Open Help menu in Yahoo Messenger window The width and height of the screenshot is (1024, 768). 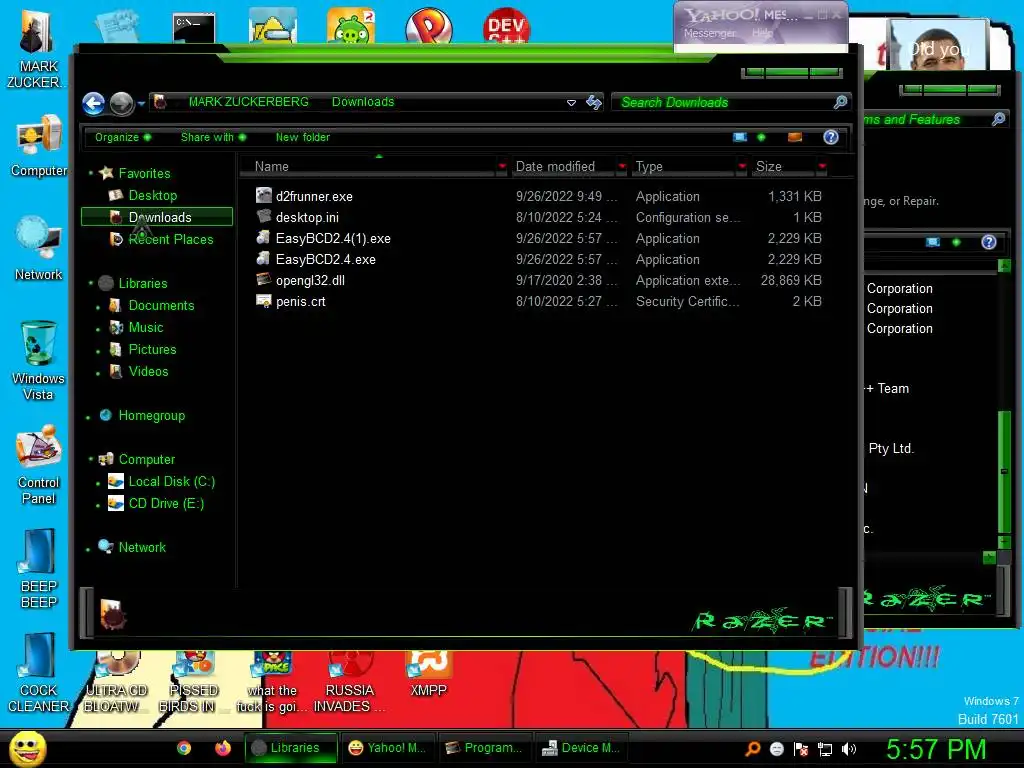pyautogui.click(x=762, y=33)
